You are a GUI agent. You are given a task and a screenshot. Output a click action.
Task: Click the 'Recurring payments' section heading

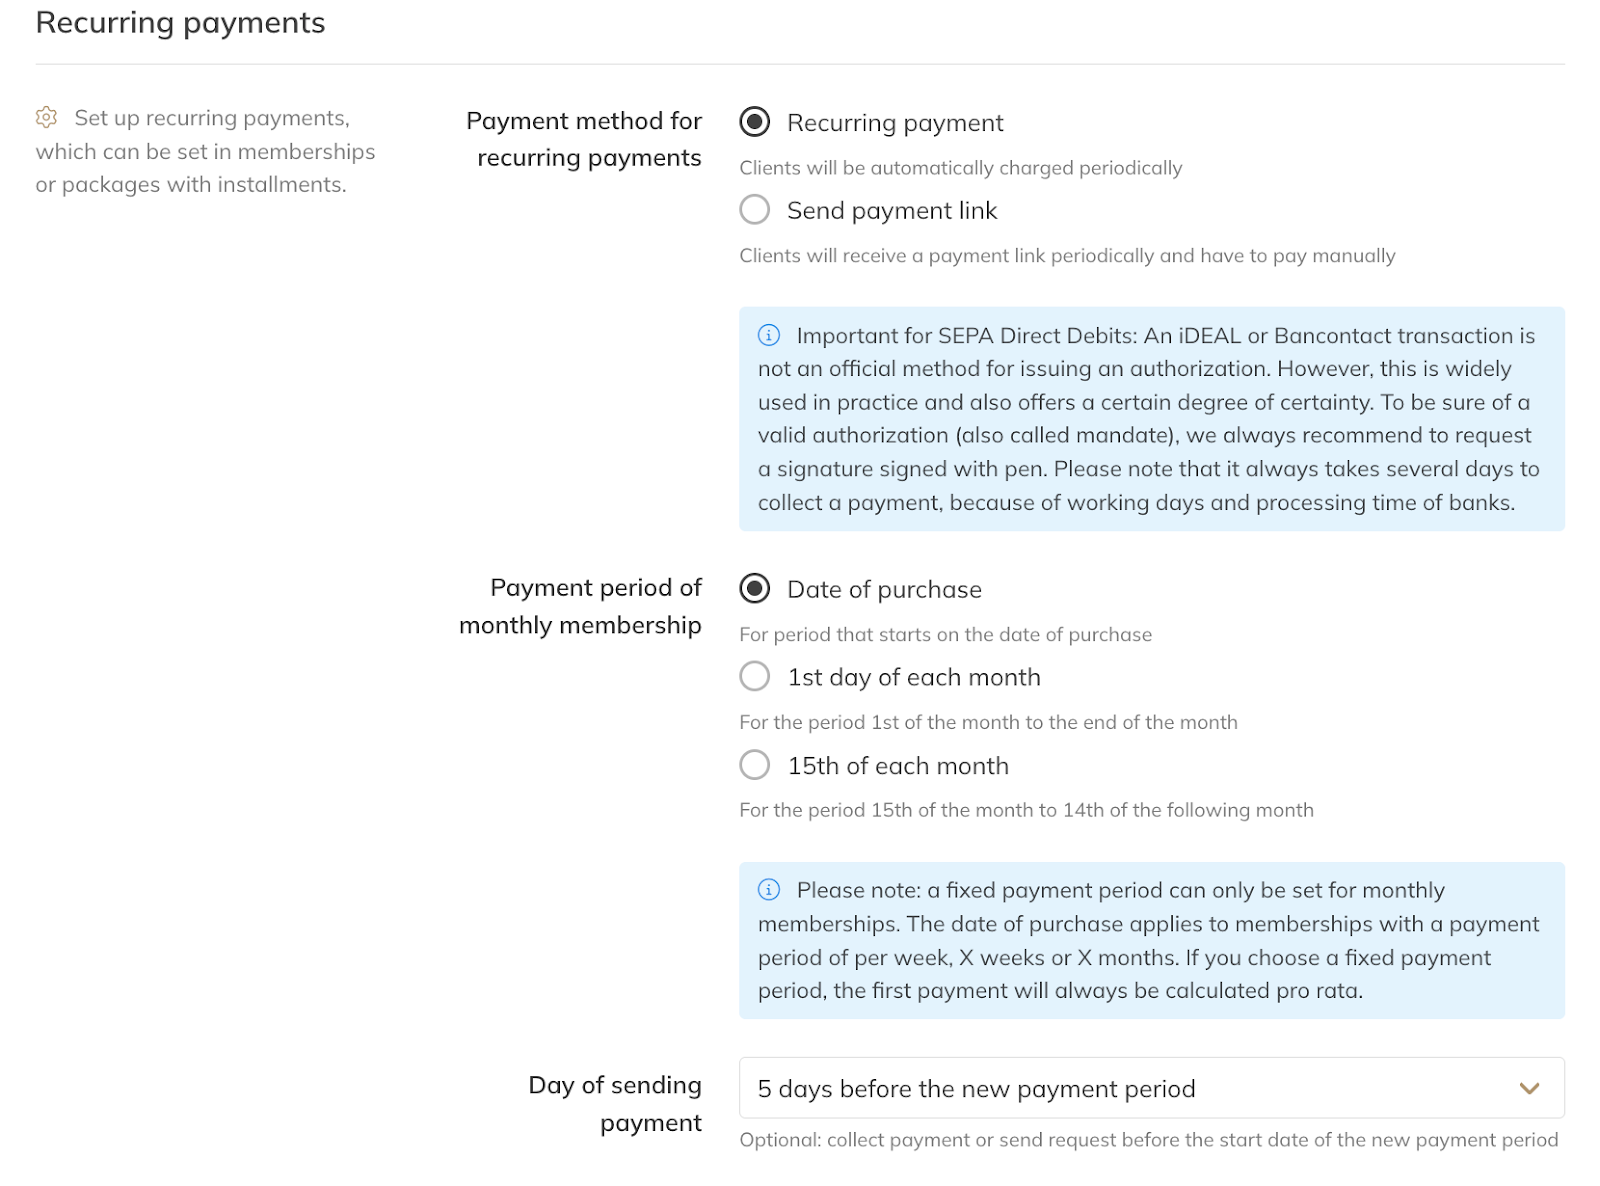(181, 23)
